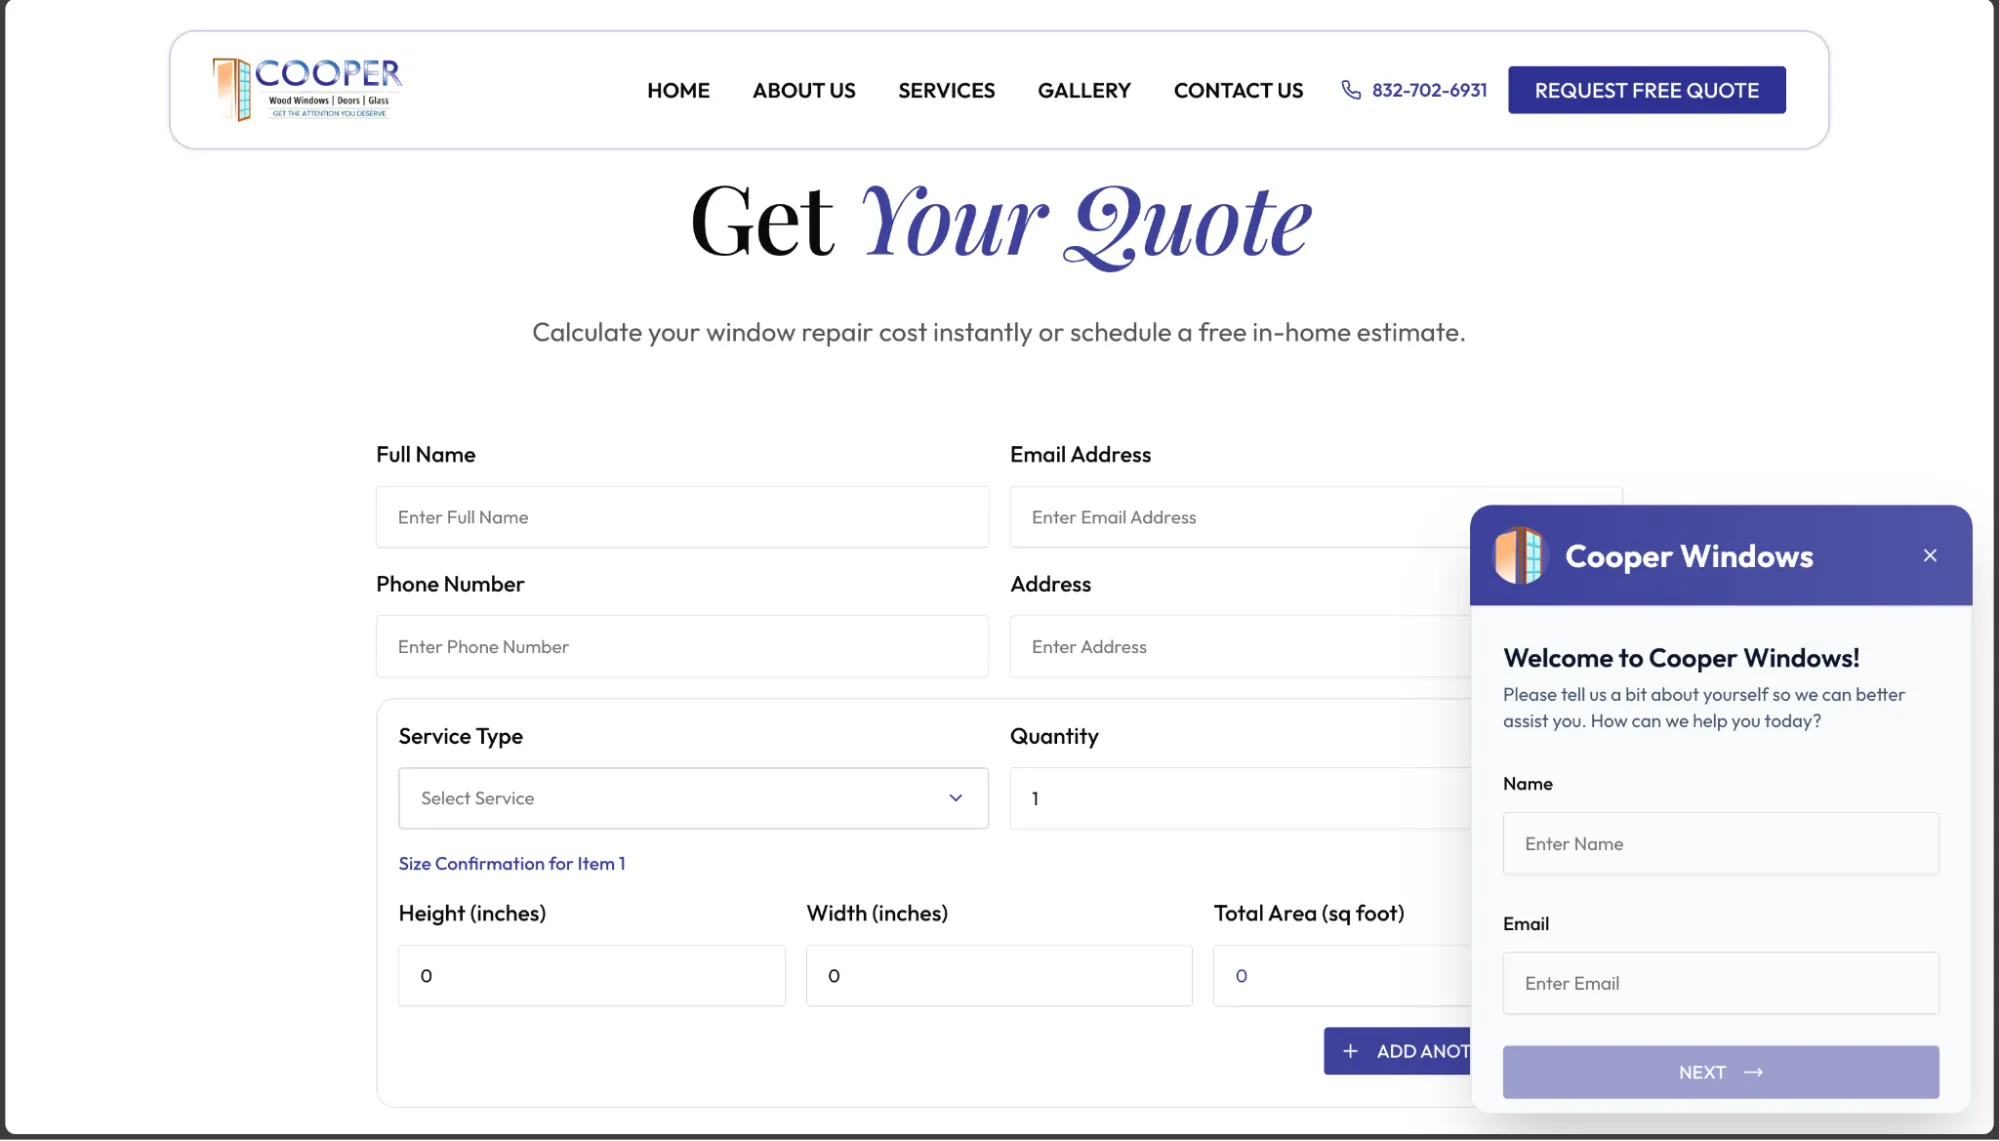
Task: Select the Address input field
Action: 1240,646
